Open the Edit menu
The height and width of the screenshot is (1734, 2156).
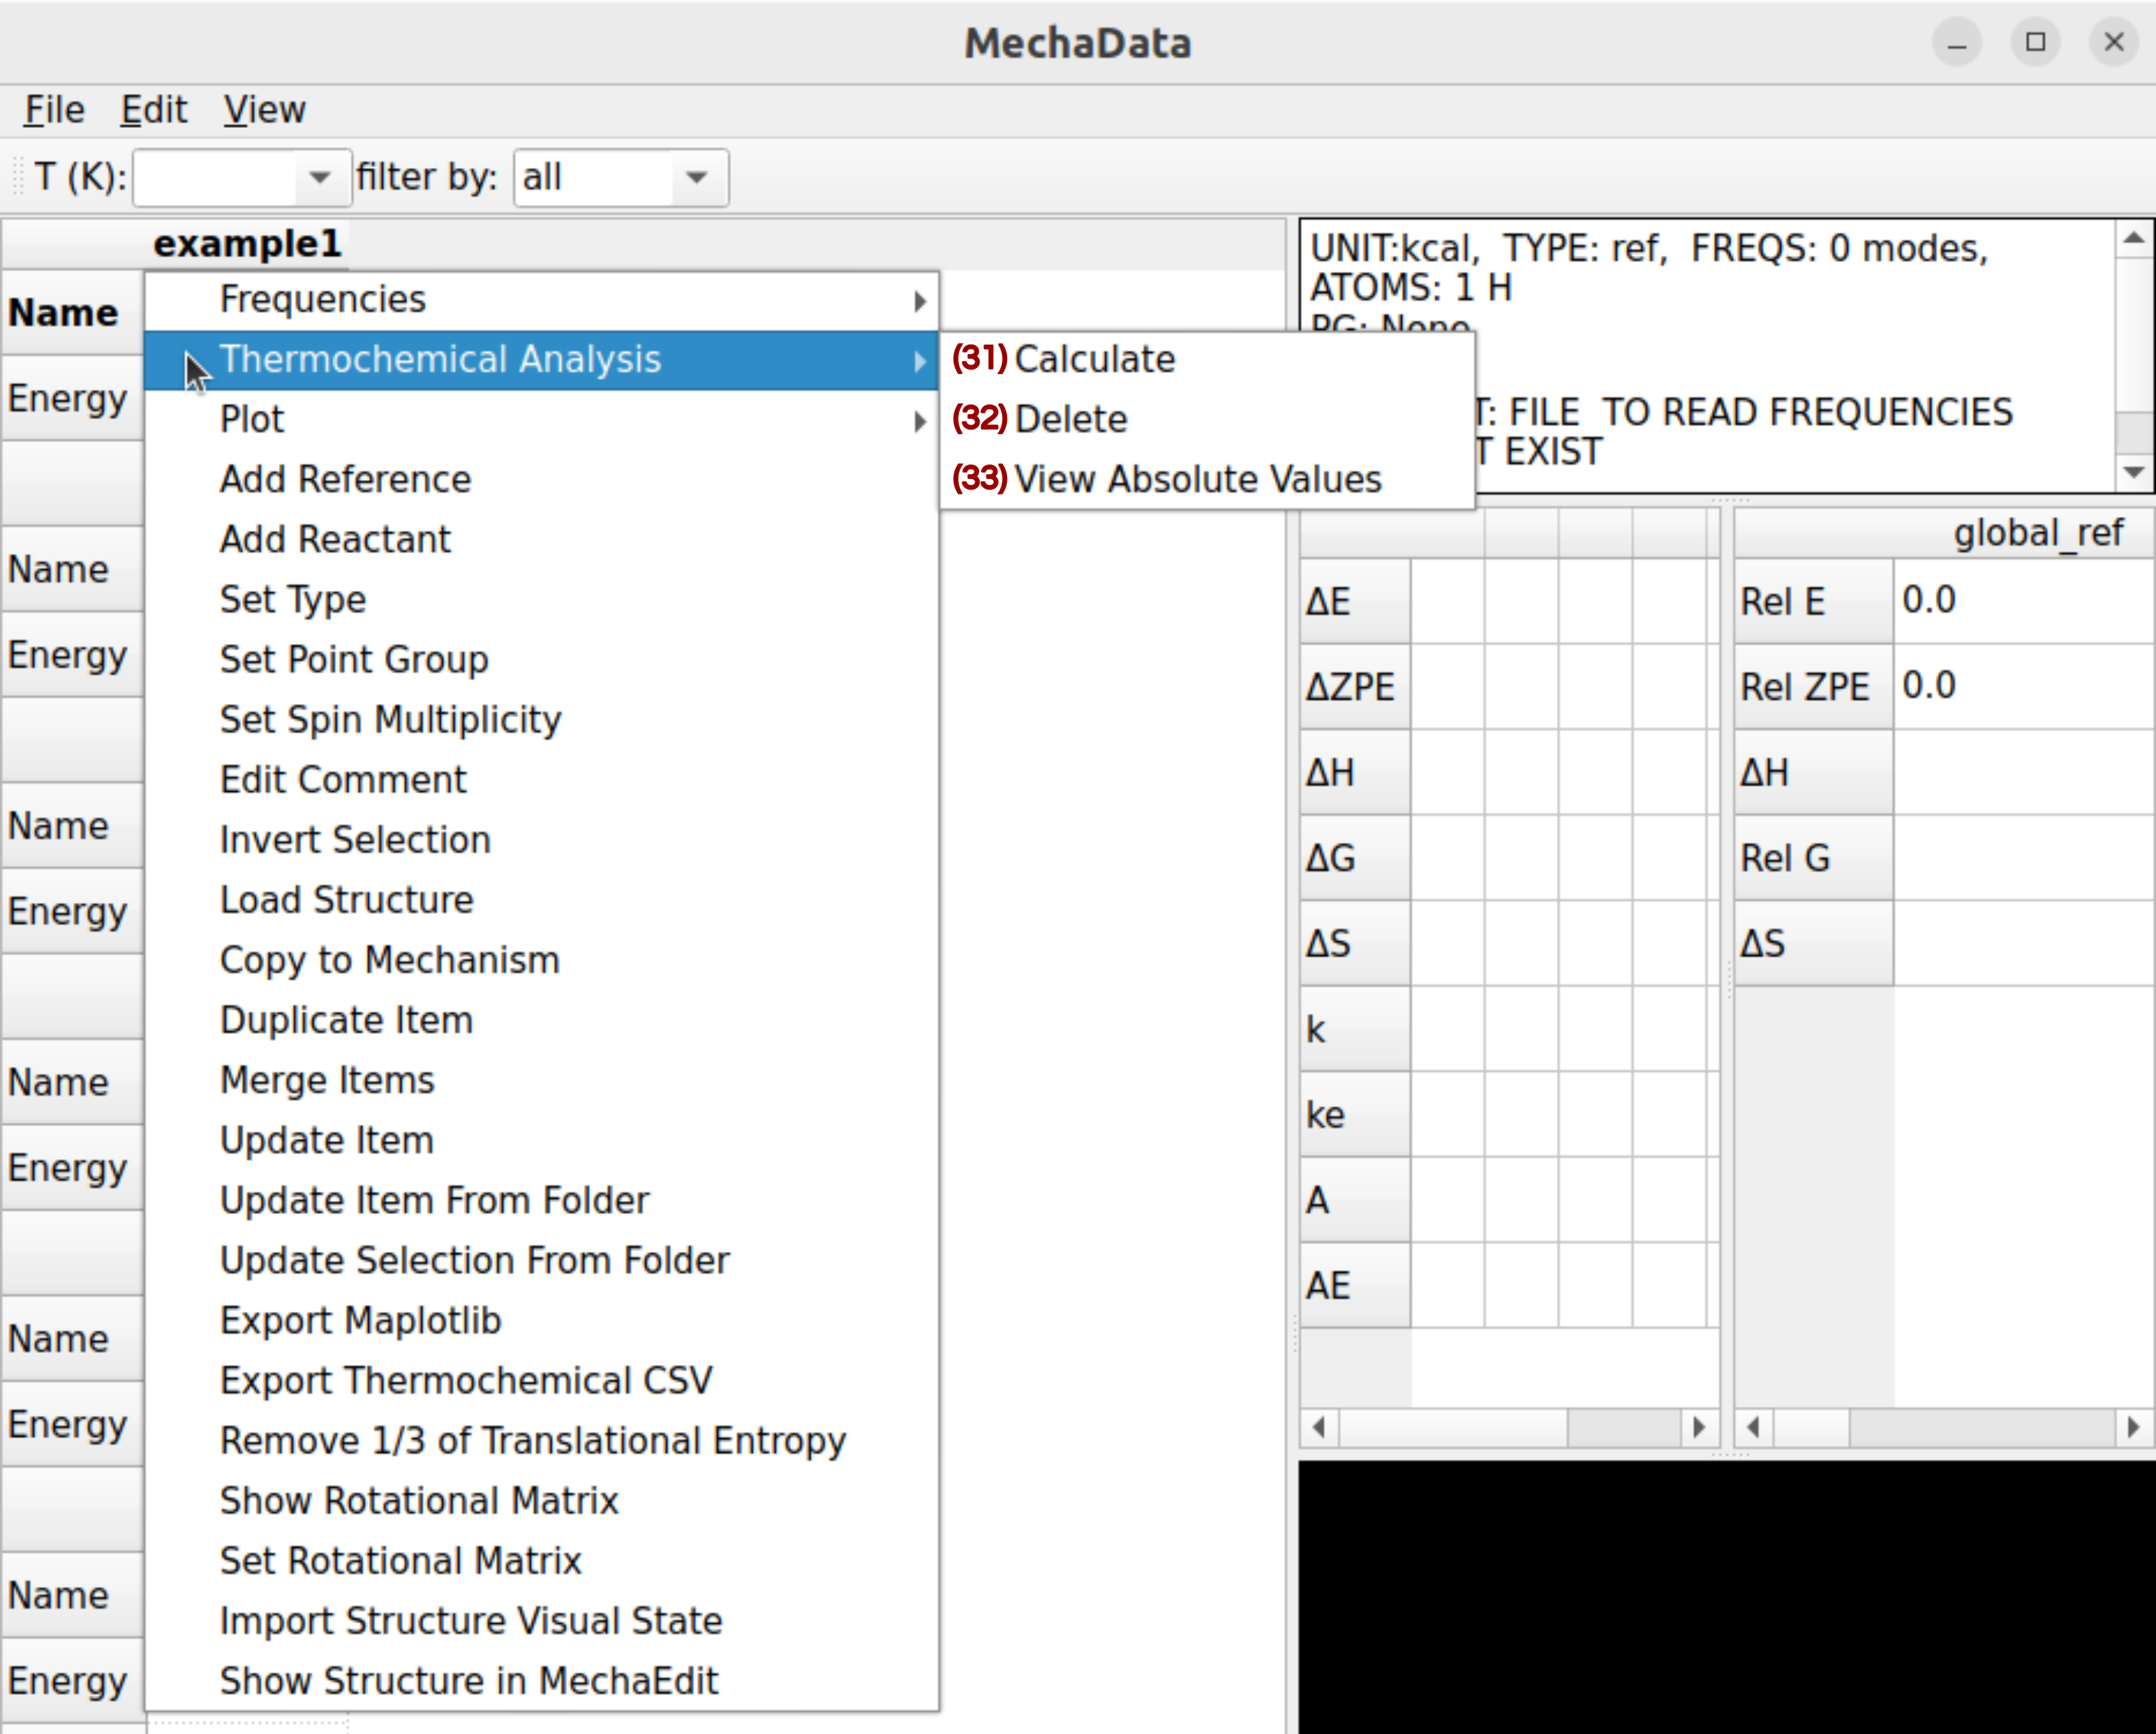[x=154, y=110]
